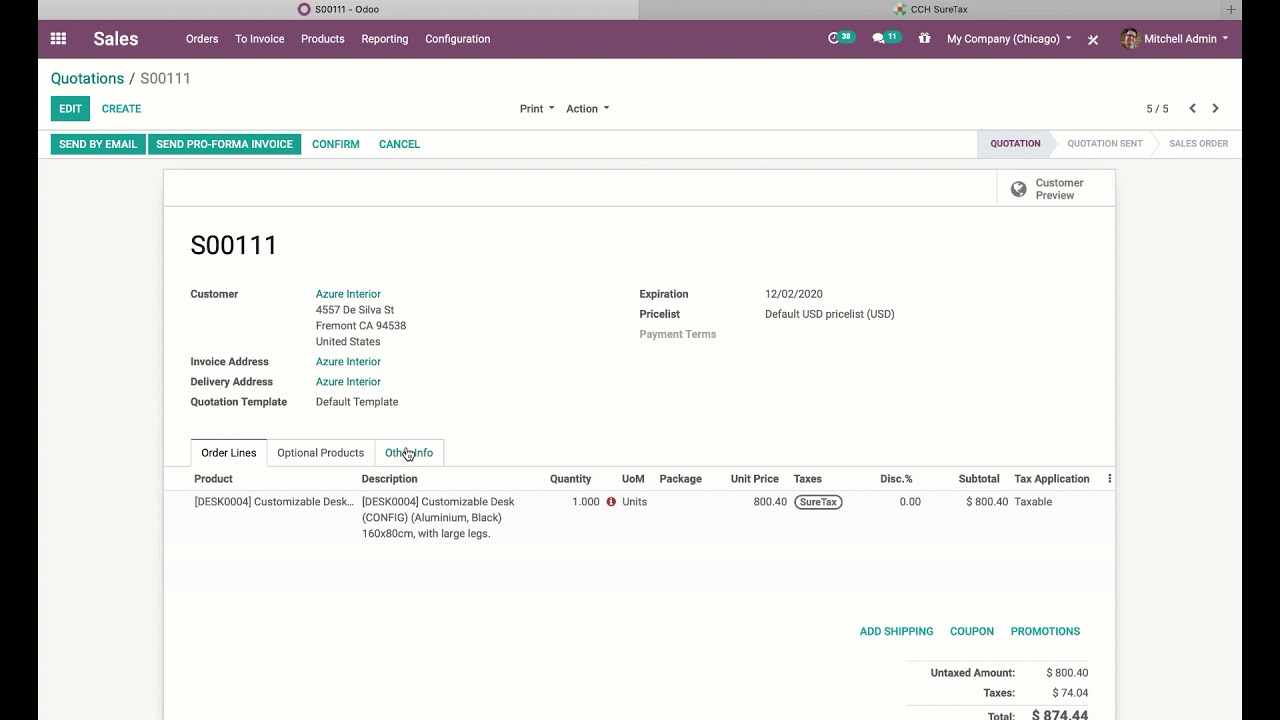Open the Orders menu
This screenshot has height=720, width=1280.
(x=202, y=39)
